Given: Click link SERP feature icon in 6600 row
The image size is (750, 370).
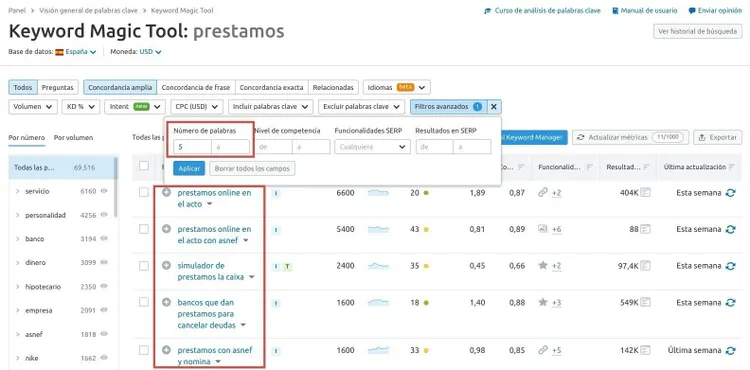Looking at the screenshot, I should (x=542, y=192).
